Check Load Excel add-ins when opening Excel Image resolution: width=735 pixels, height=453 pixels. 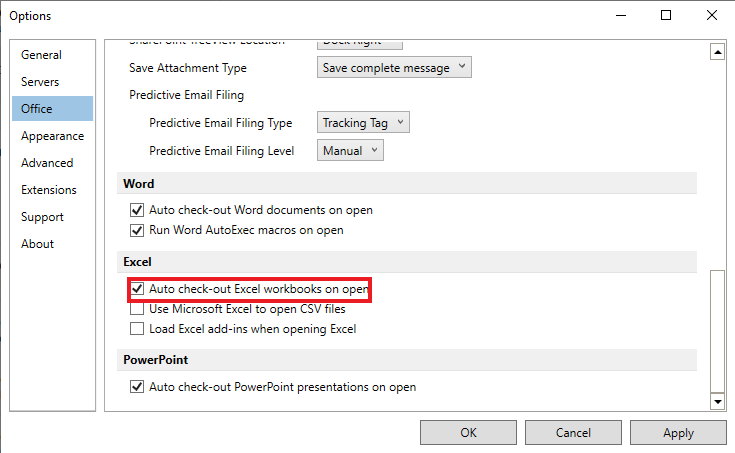137,329
